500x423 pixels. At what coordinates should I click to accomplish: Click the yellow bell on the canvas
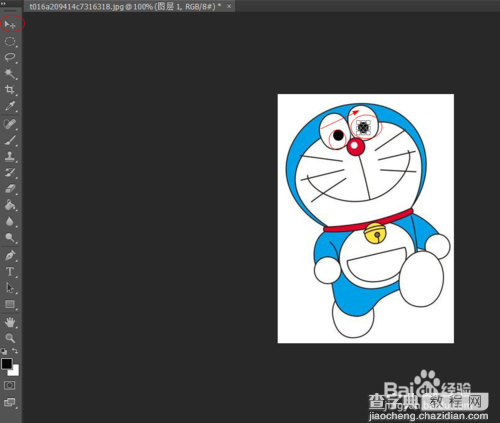pyautogui.click(x=375, y=233)
